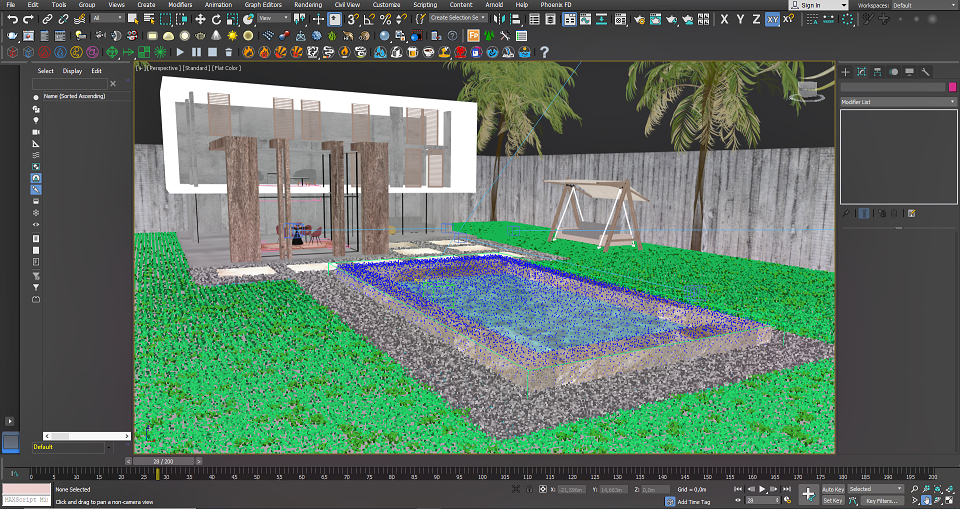The width and height of the screenshot is (960, 509).
Task: Click the Set Key button
Action: [x=832, y=500]
